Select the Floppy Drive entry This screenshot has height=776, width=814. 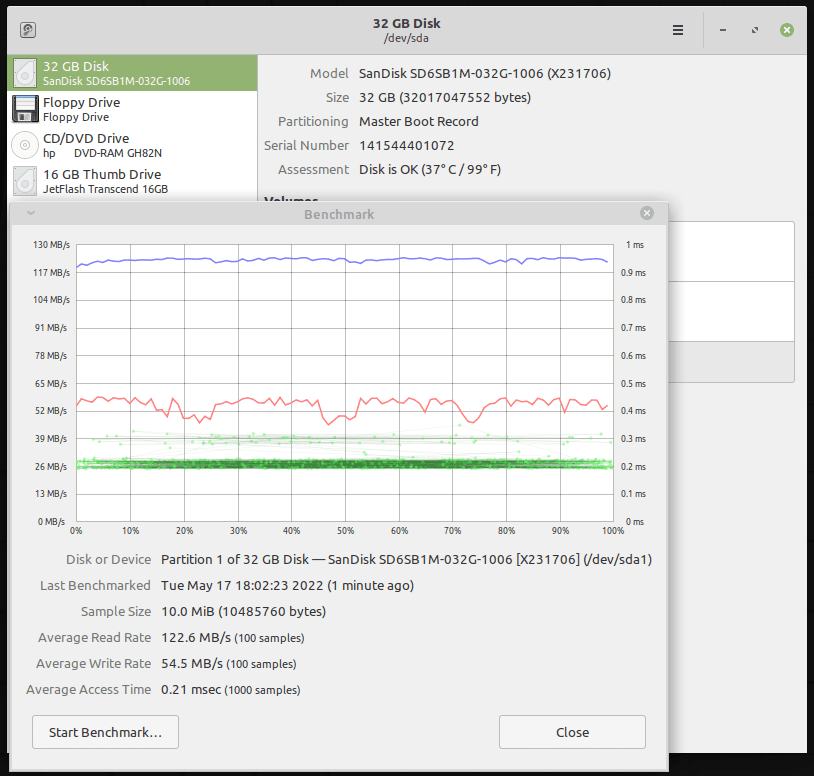pos(132,109)
